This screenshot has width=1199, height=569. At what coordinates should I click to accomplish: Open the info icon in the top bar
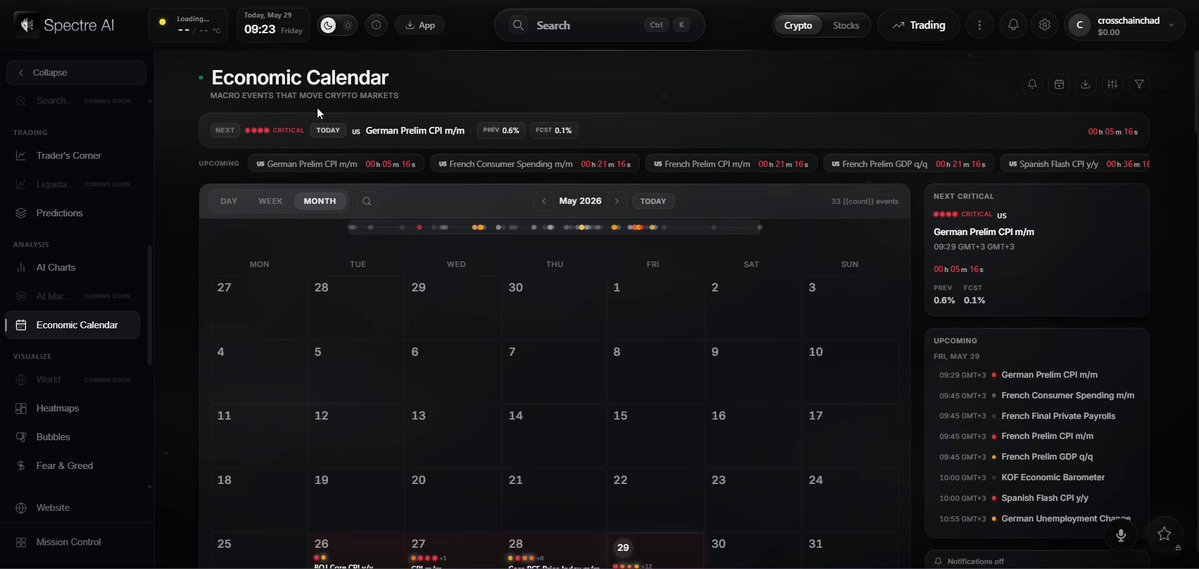[x=376, y=25]
